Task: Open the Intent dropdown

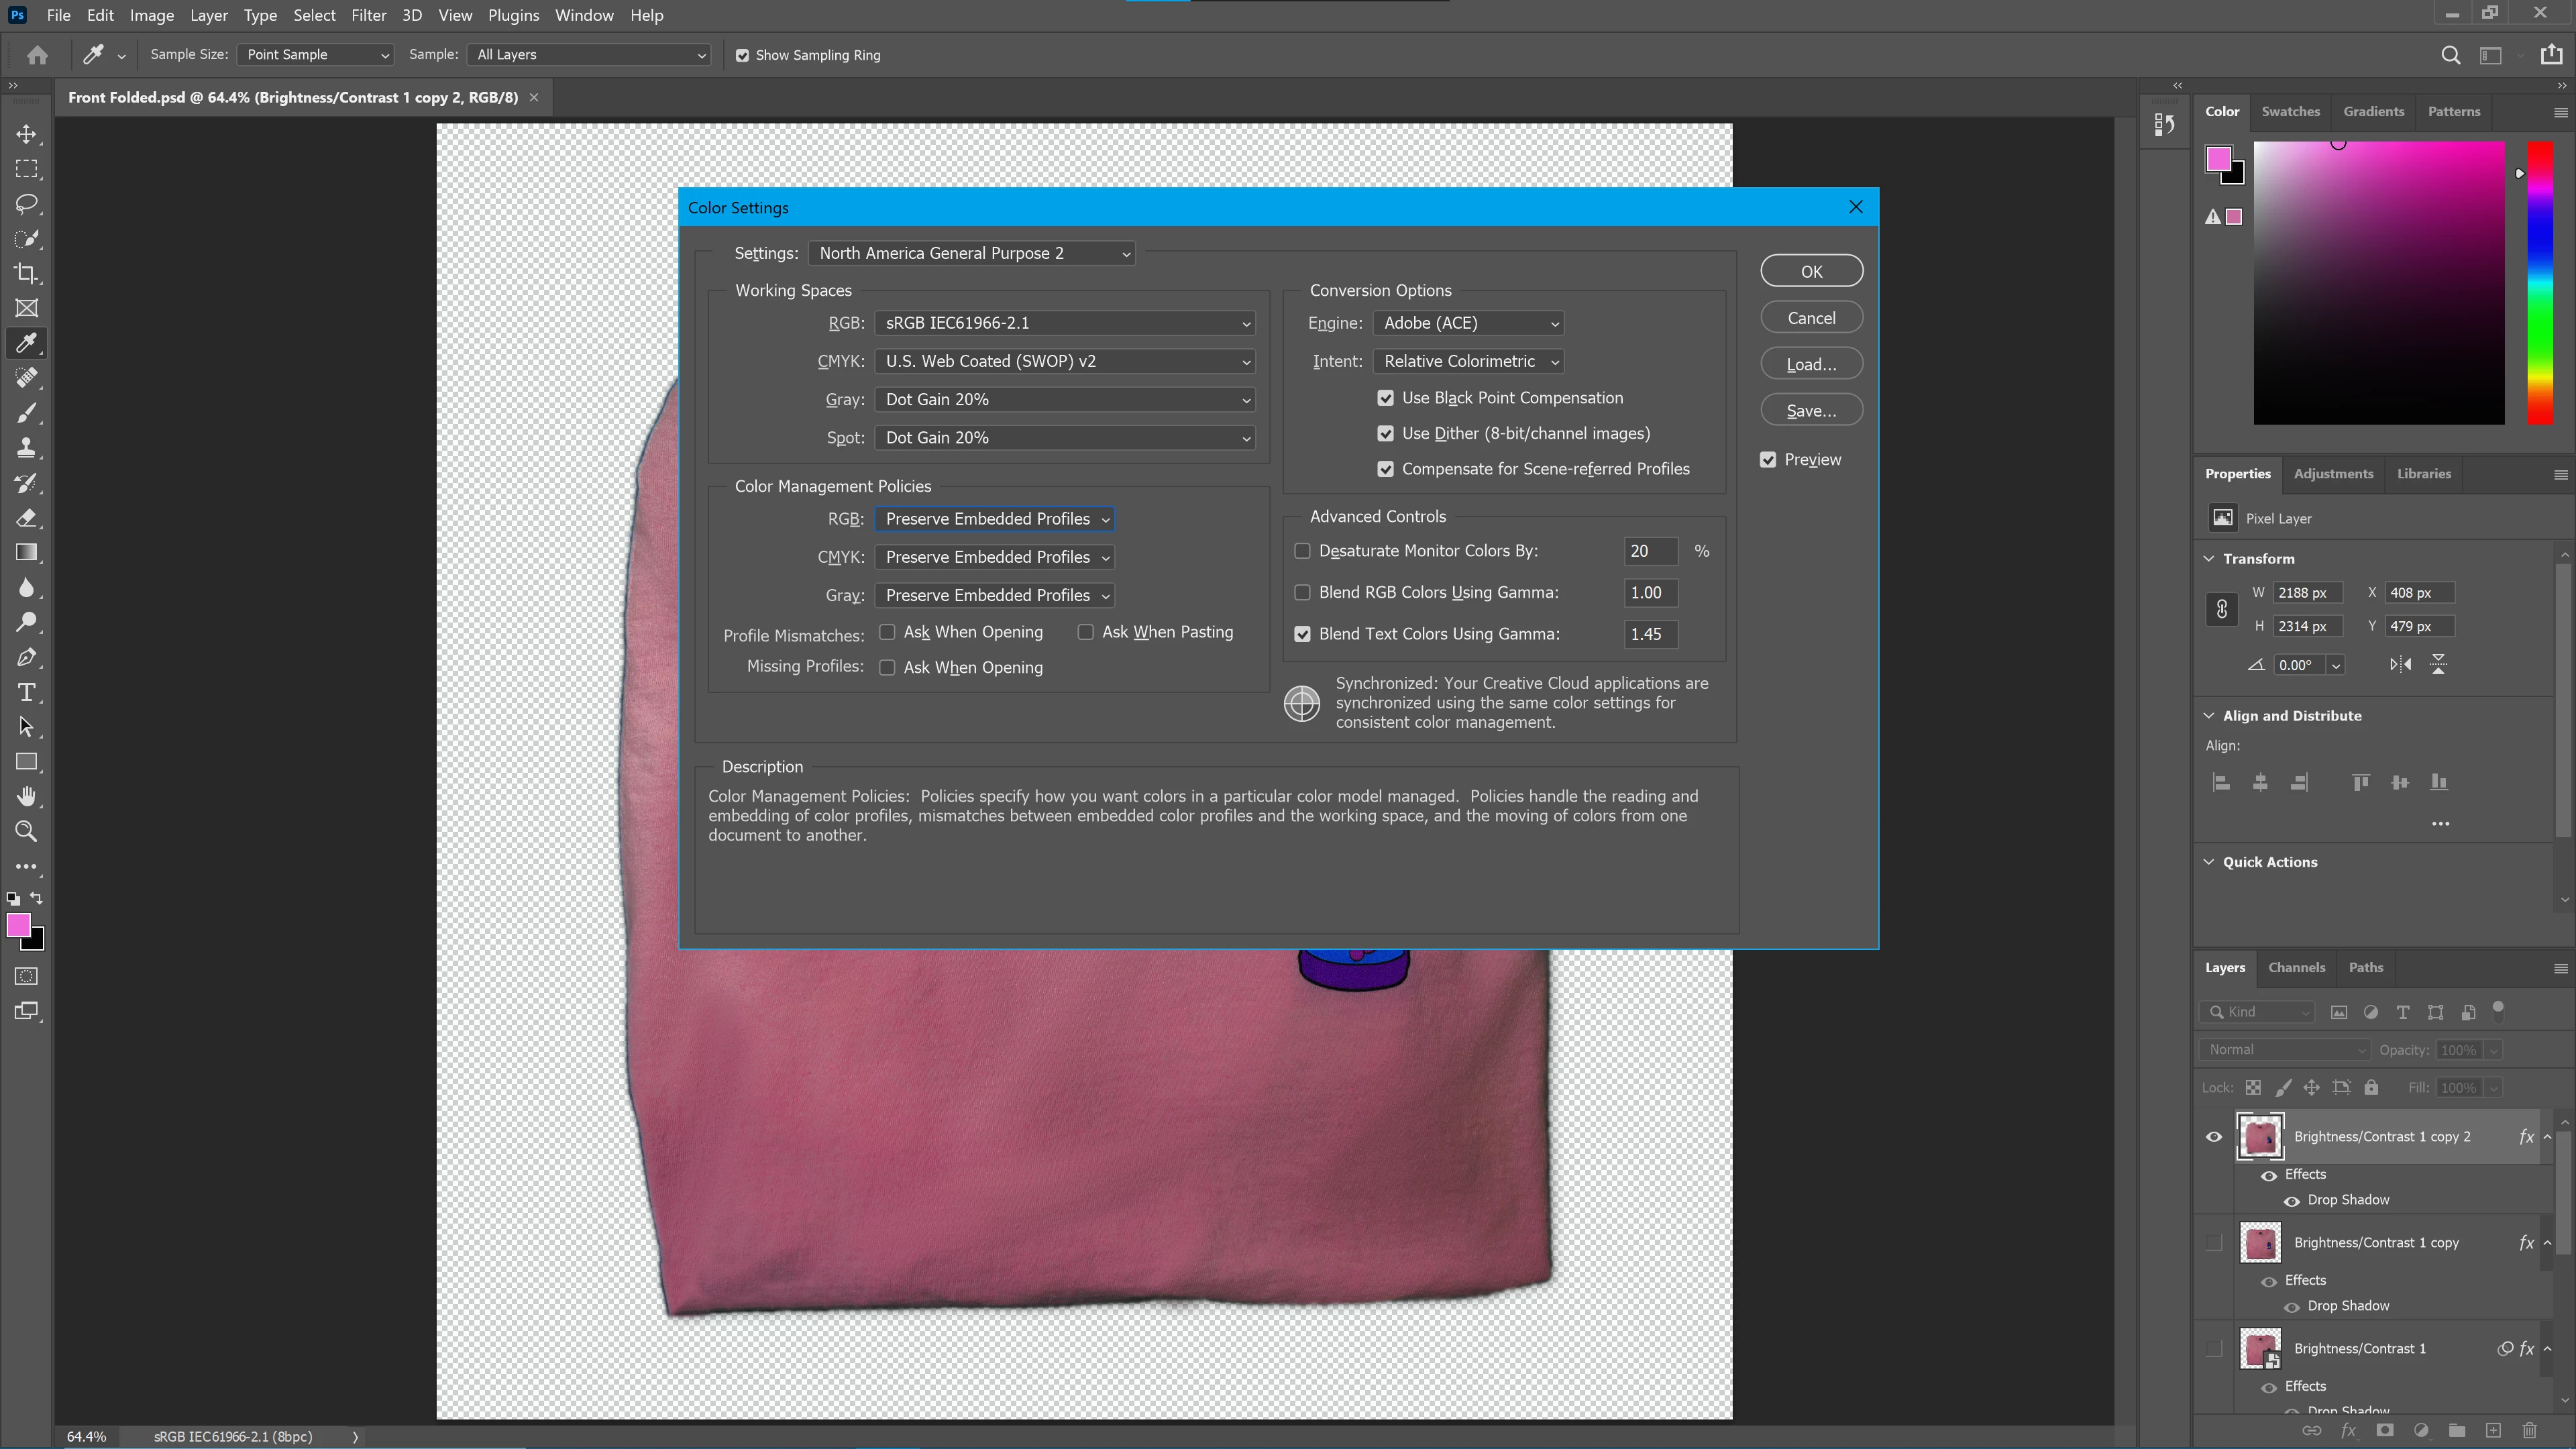Action: tap(1467, 361)
